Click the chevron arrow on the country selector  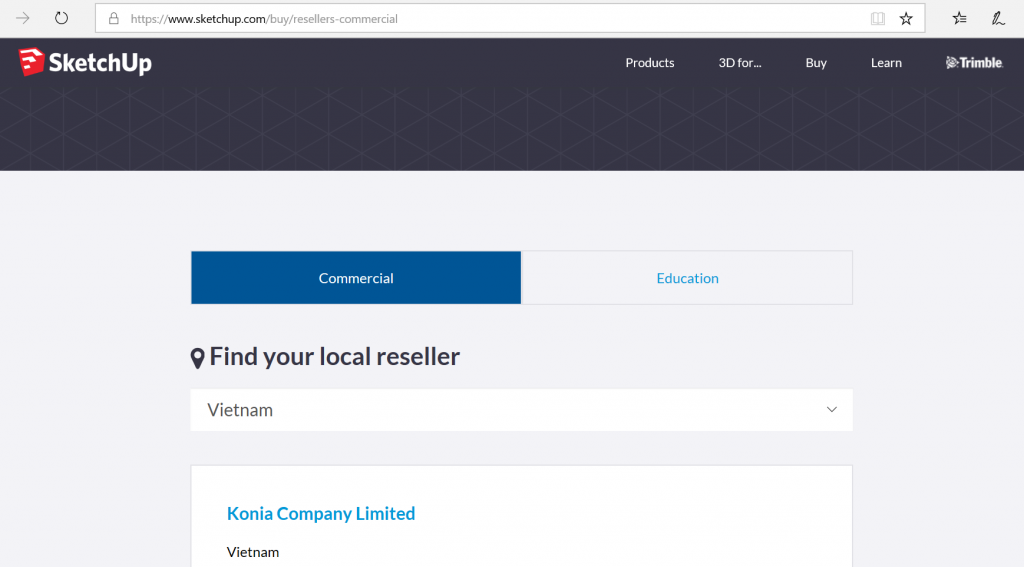point(831,410)
